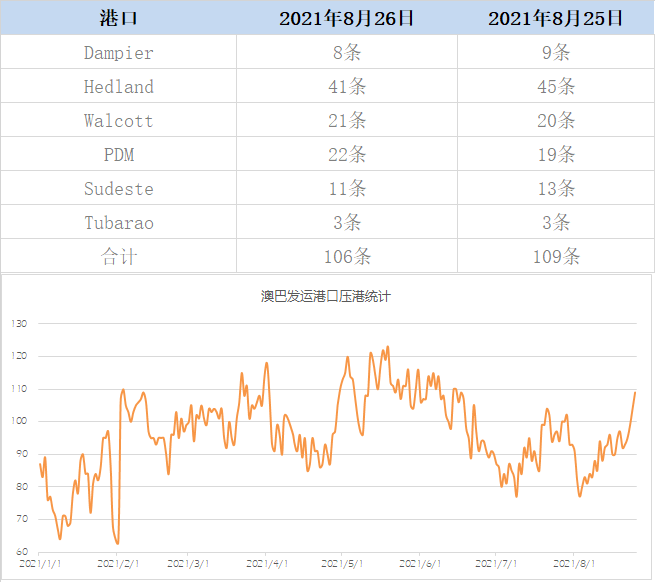The width and height of the screenshot is (655, 582).
Task: Click the 2021/2/1 x-axis label
Action: (x=118, y=564)
